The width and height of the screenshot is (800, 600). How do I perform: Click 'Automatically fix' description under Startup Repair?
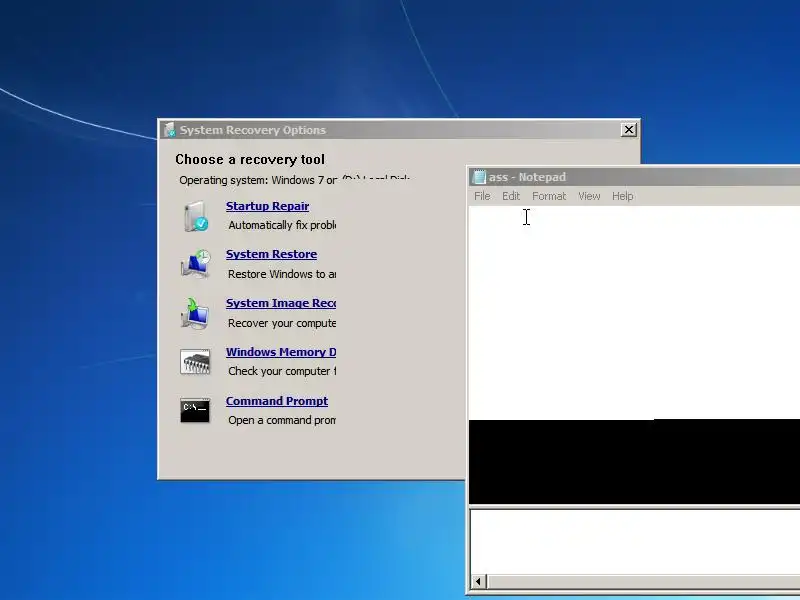click(x=282, y=225)
